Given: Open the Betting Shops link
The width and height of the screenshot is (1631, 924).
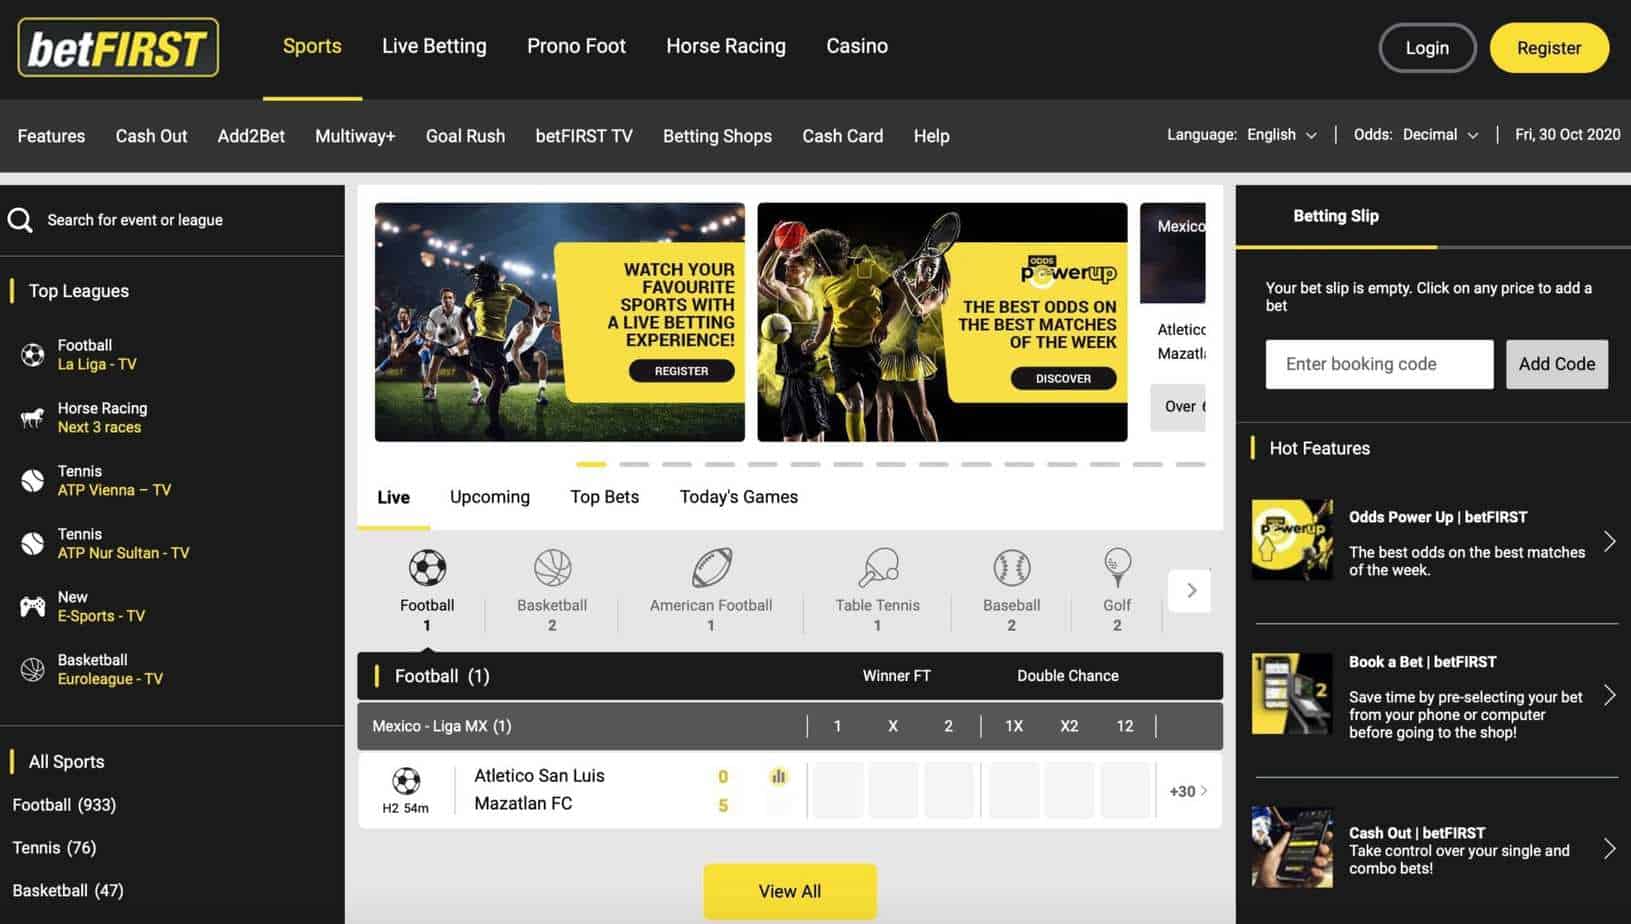Looking at the screenshot, I should [x=717, y=136].
